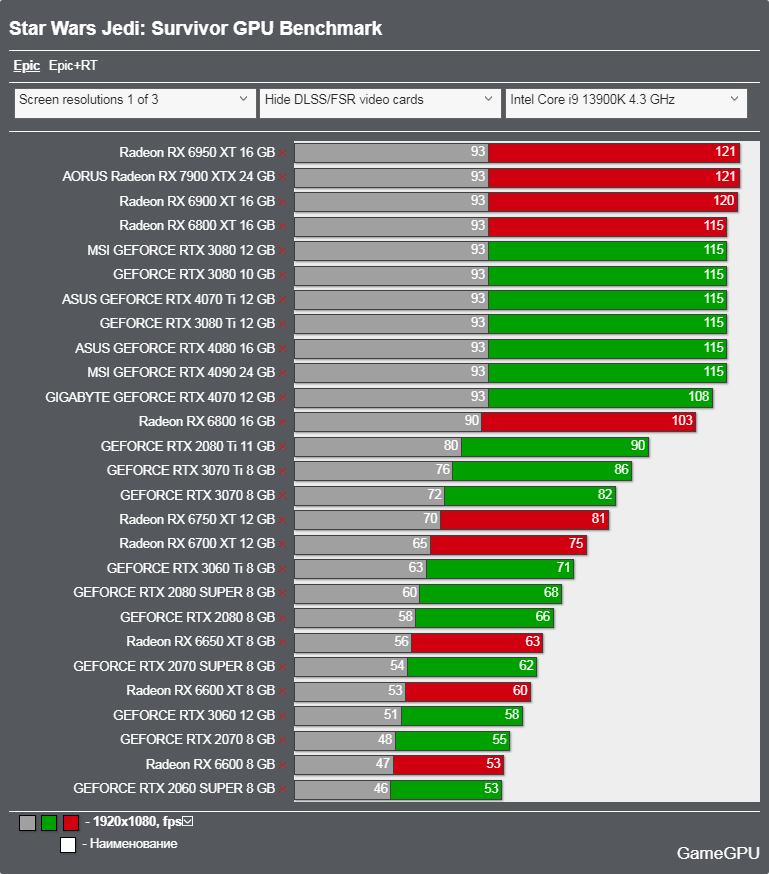Remove GEFORCE RTX 2080 SUPER 8 GB via red x
The width and height of the screenshot is (769, 874).
[x=283, y=594]
